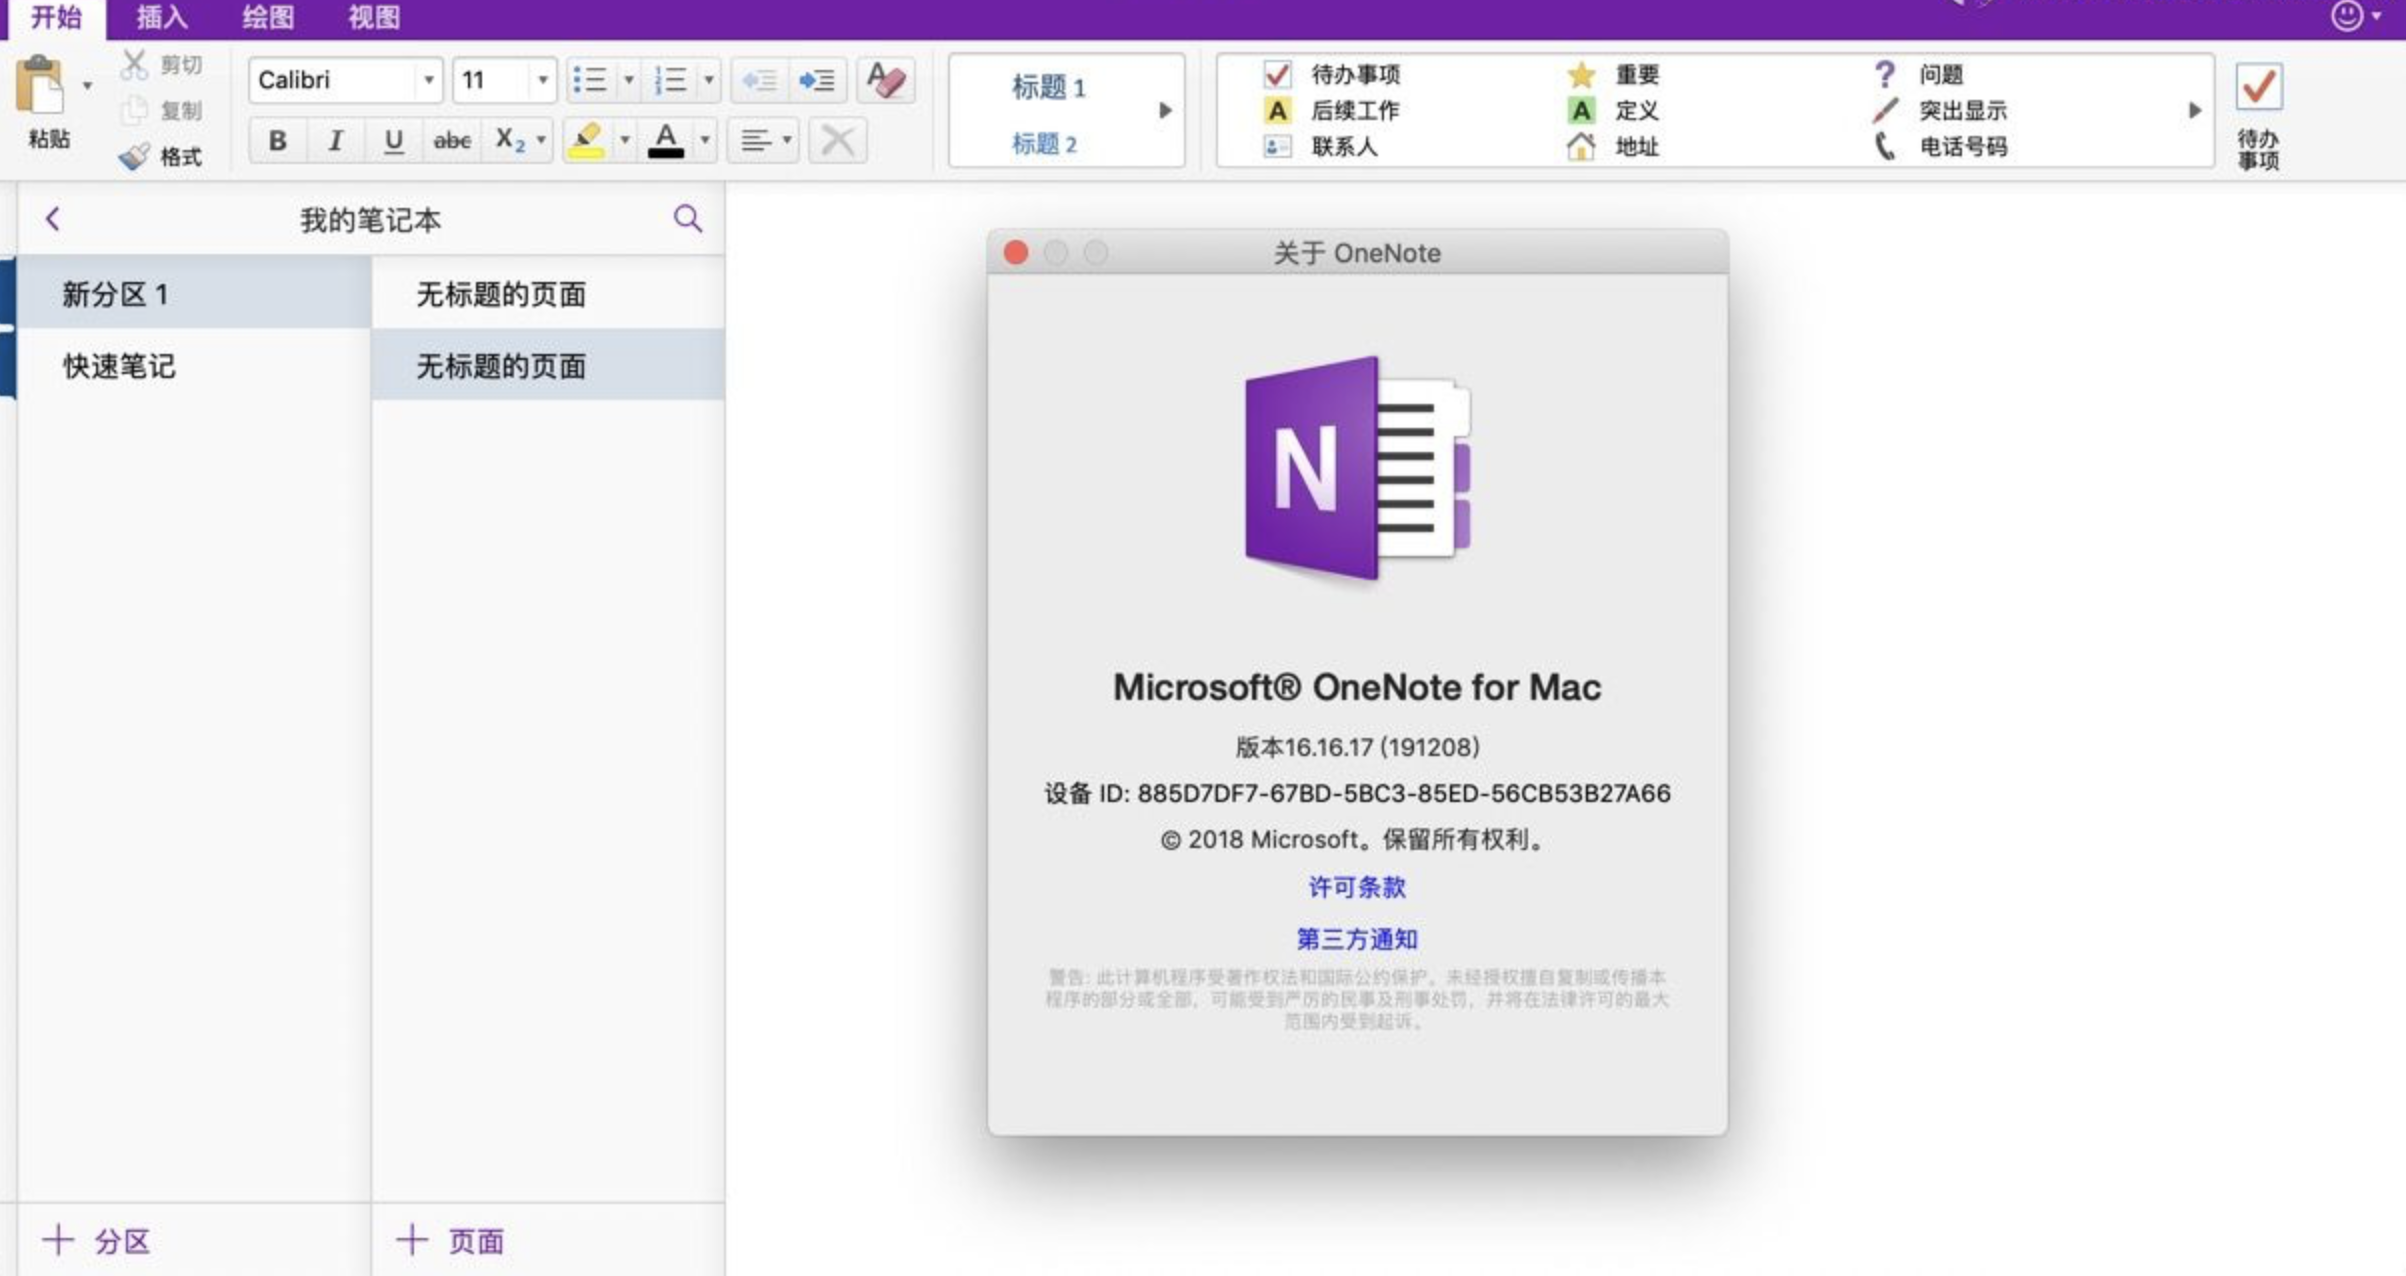Screen dimensions: 2406x1276
Task: Click the Paste clipboard icon
Action: tap(41, 86)
